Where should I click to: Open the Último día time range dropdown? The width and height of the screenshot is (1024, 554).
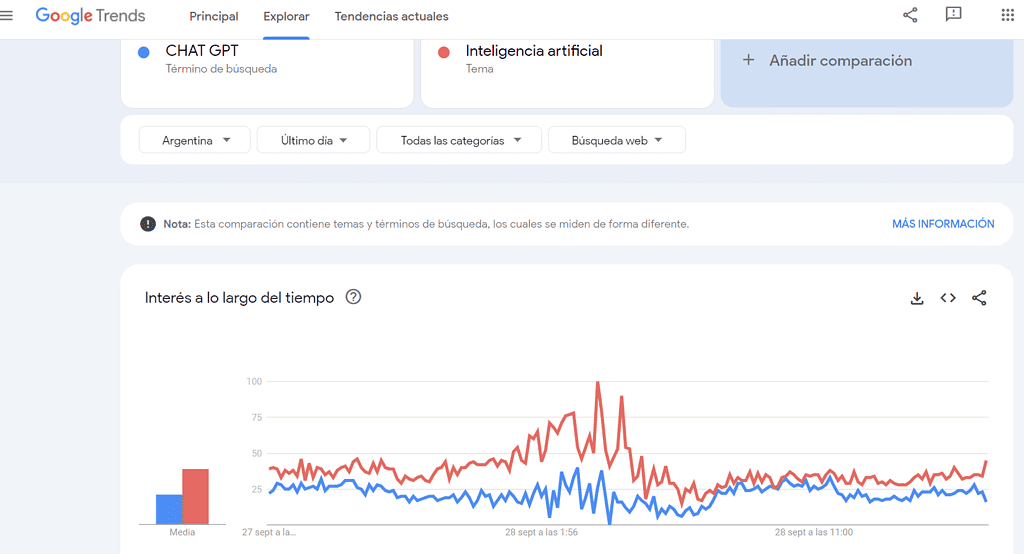[x=313, y=140]
